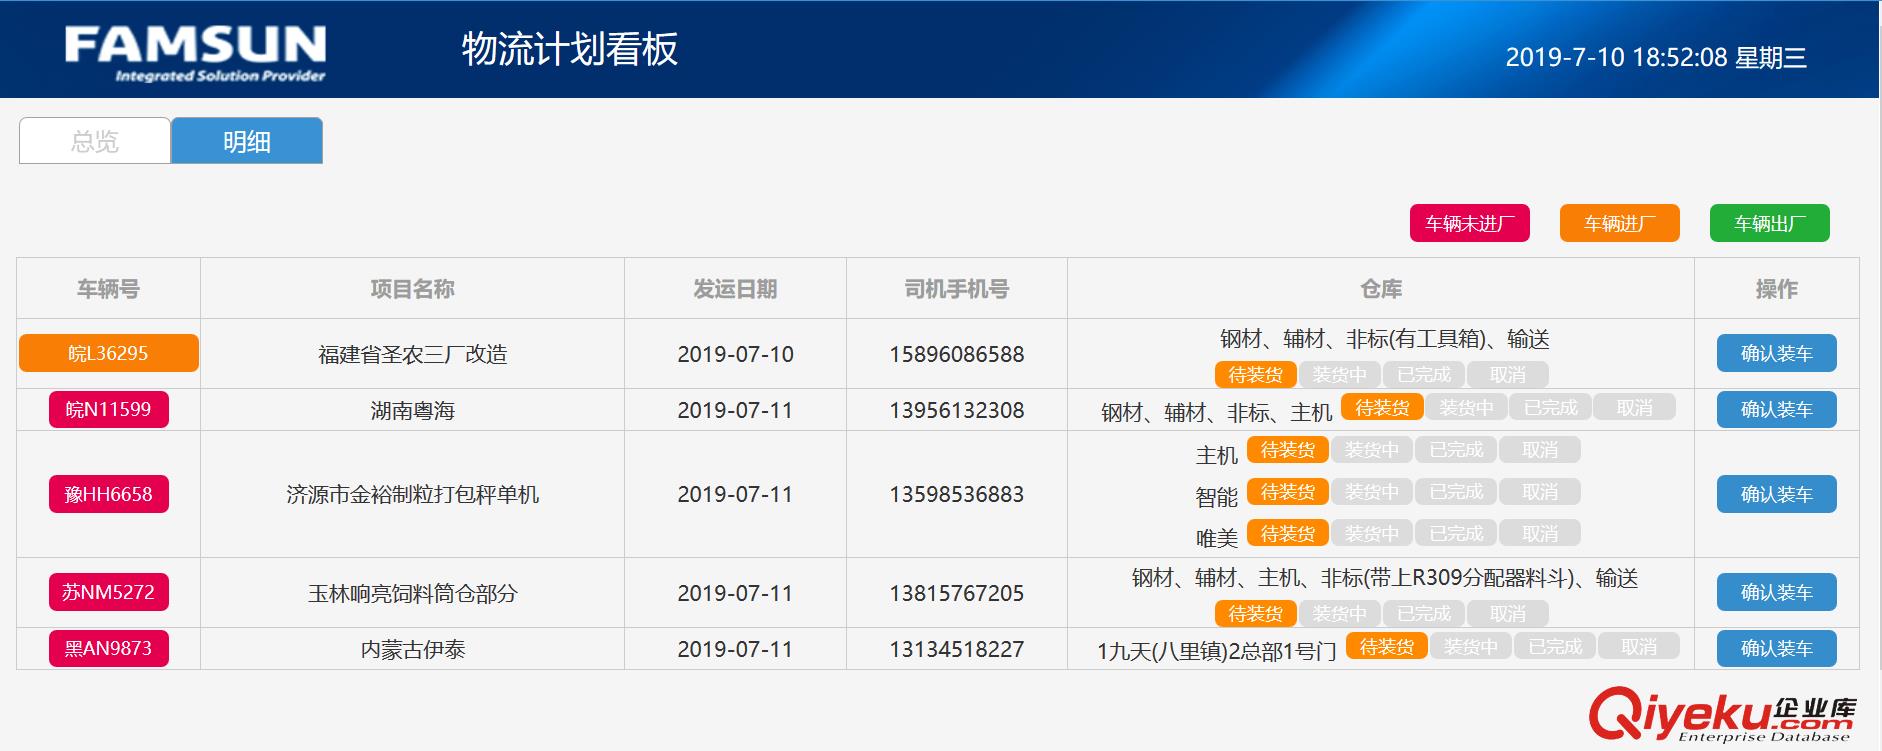Set 取消 status for 湖南粤海 row

point(1634,408)
